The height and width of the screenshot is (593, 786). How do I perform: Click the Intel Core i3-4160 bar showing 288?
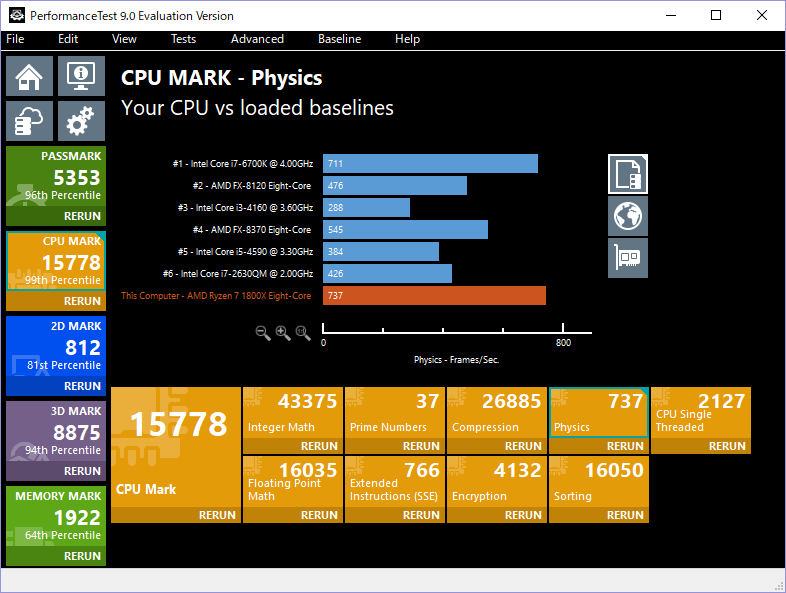coord(366,208)
